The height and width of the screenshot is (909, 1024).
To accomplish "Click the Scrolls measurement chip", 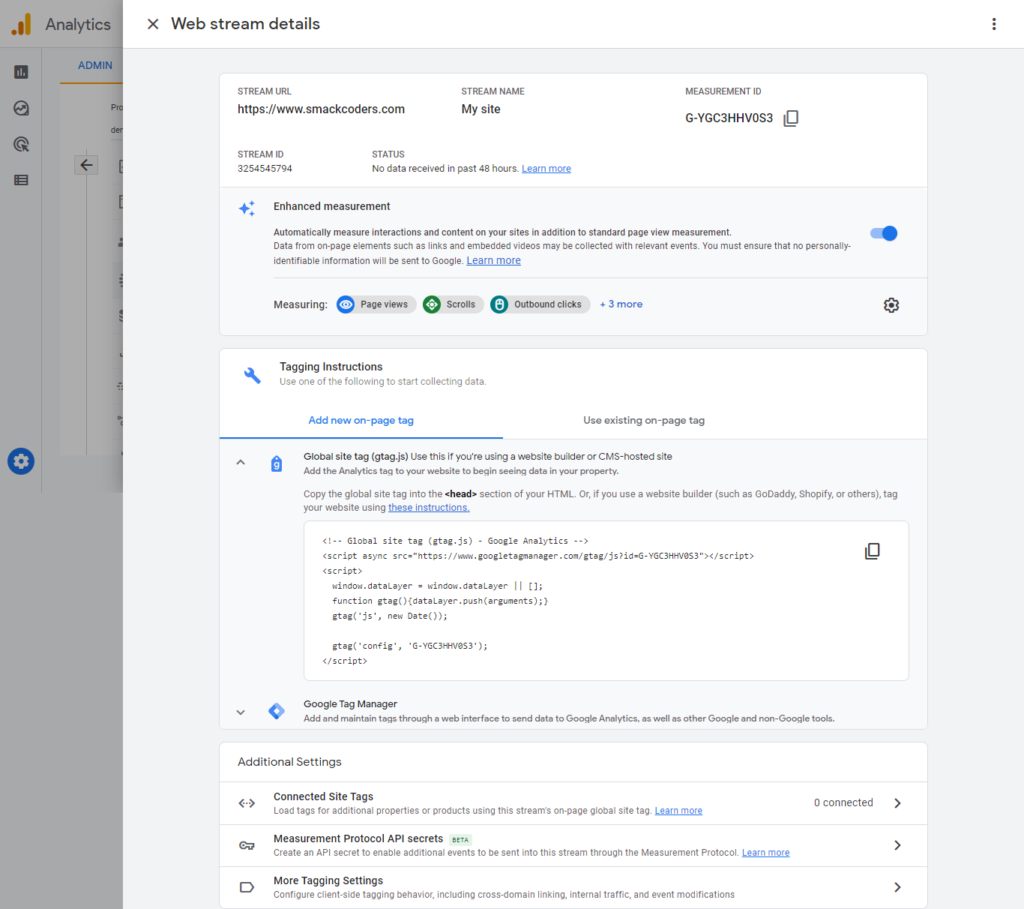I will [453, 304].
